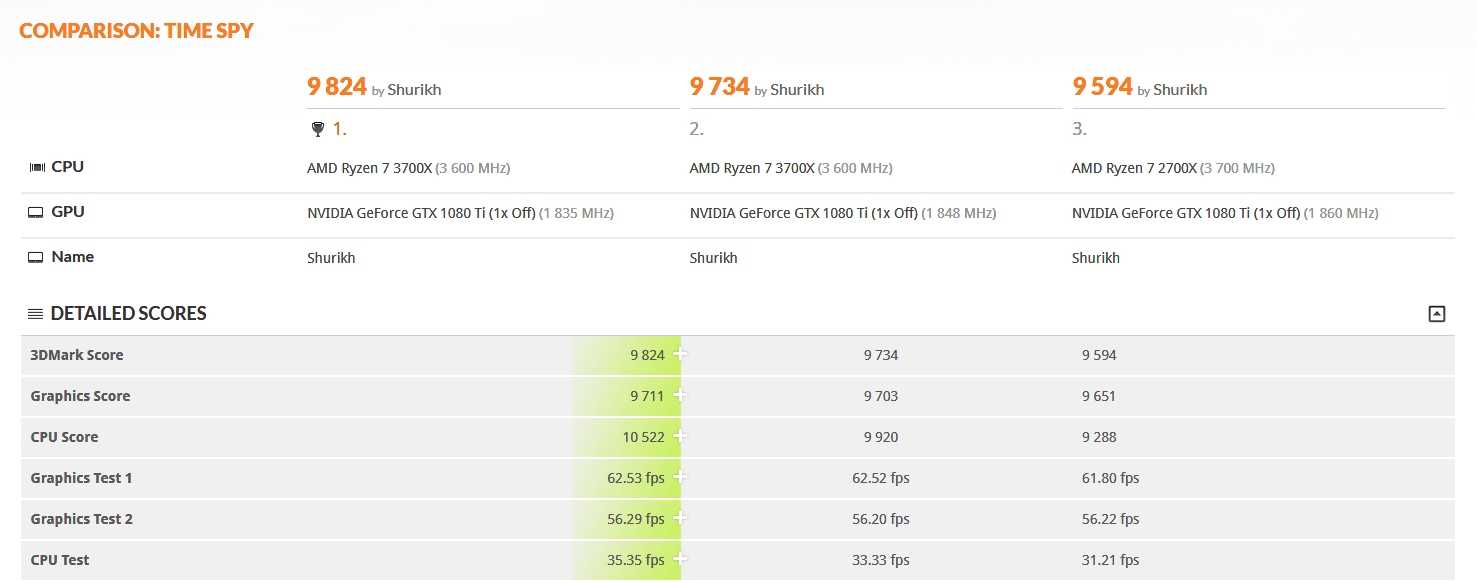
Task: Click the Detailed Scores heading
Action: [x=128, y=314]
